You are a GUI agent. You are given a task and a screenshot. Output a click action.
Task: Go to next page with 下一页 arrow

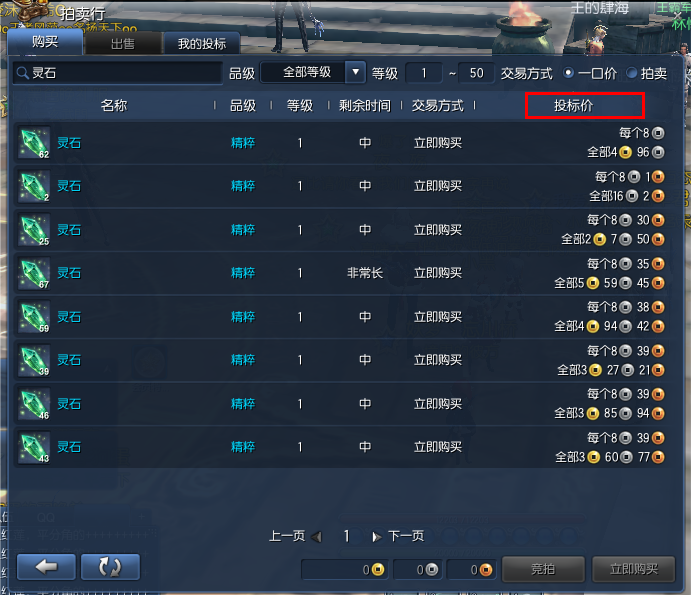[377, 536]
